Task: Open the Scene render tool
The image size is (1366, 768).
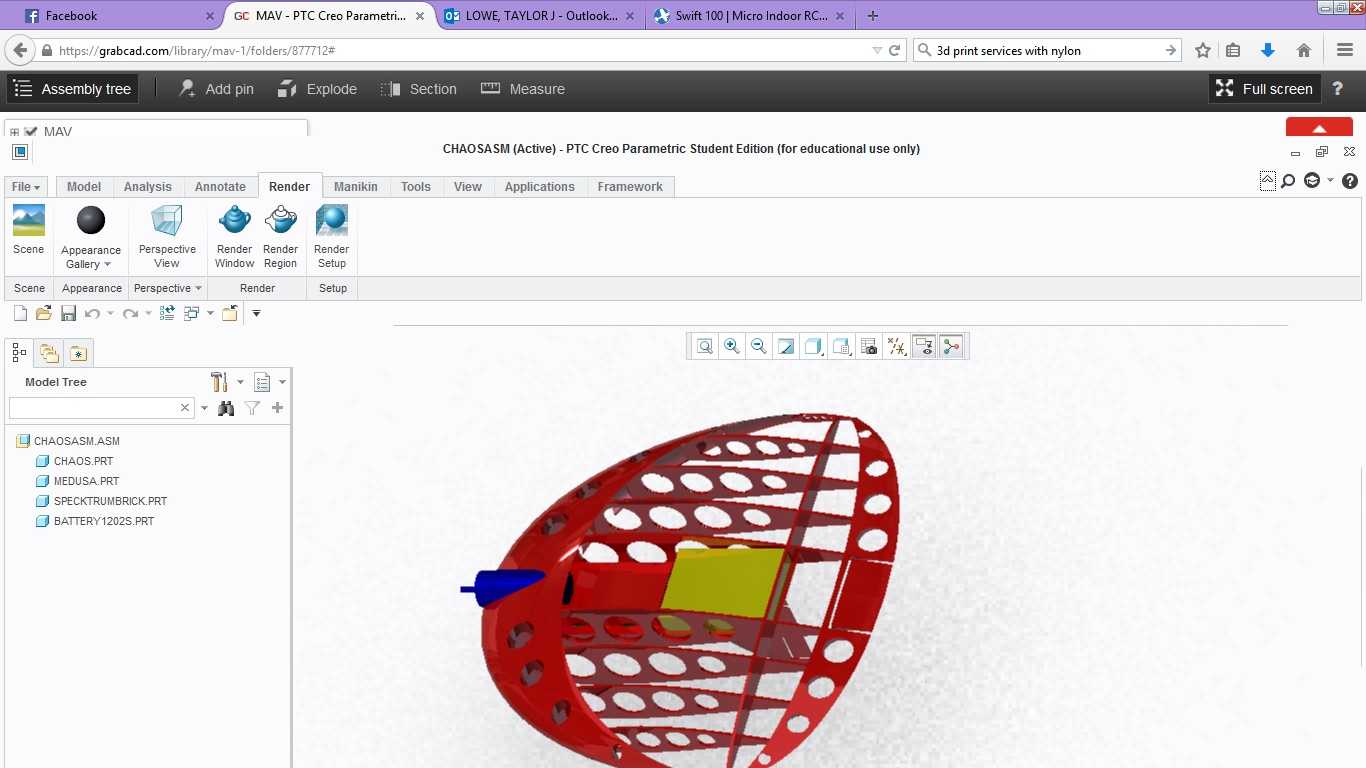Action: coord(28,231)
